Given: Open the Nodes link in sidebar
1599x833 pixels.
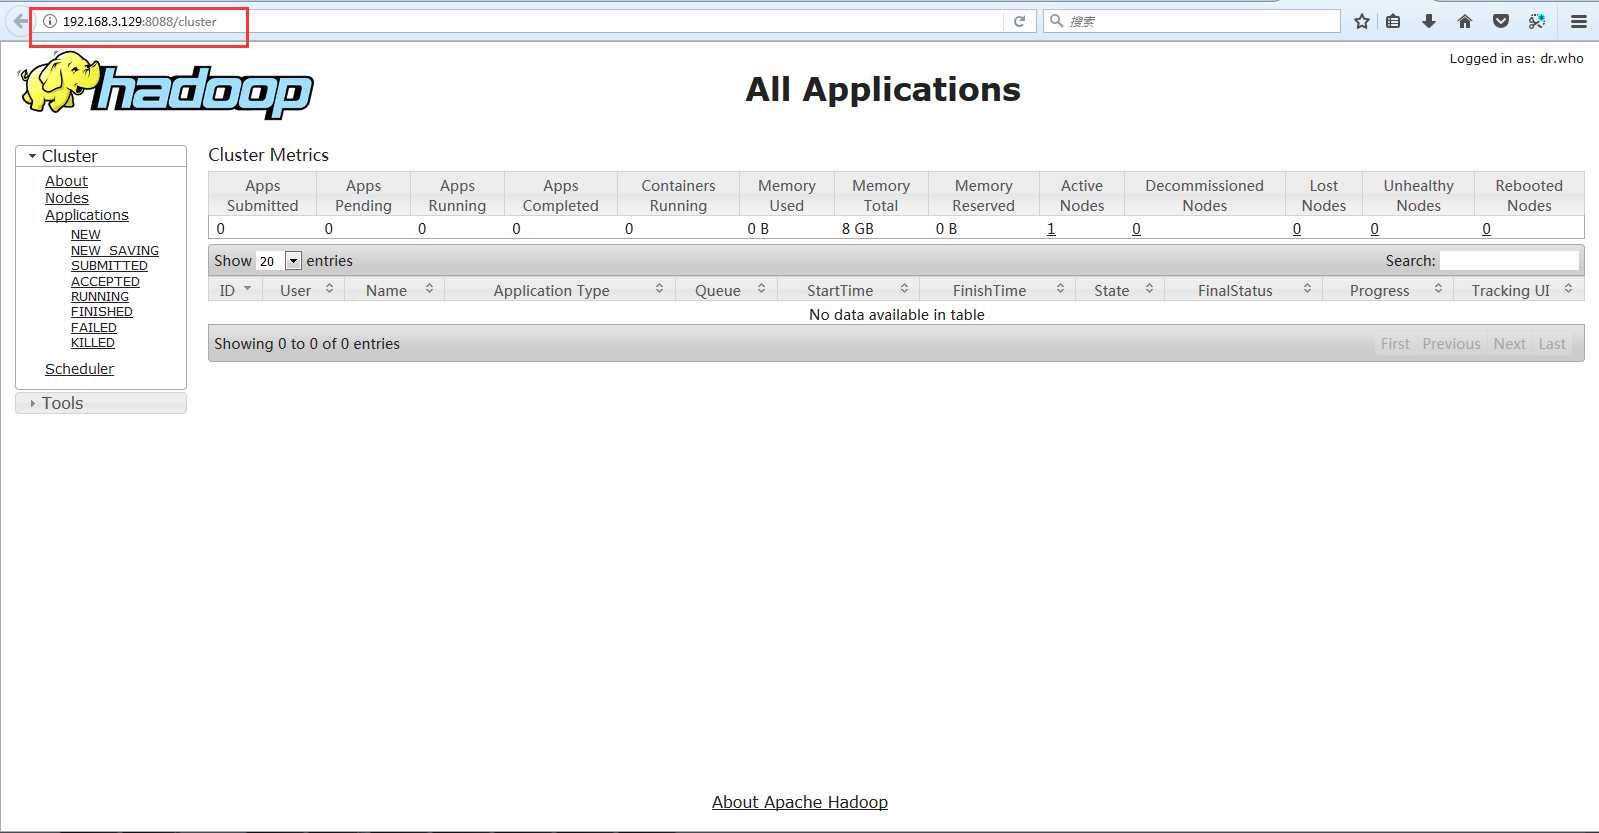Looking at the screenshot, I should 67,198.
